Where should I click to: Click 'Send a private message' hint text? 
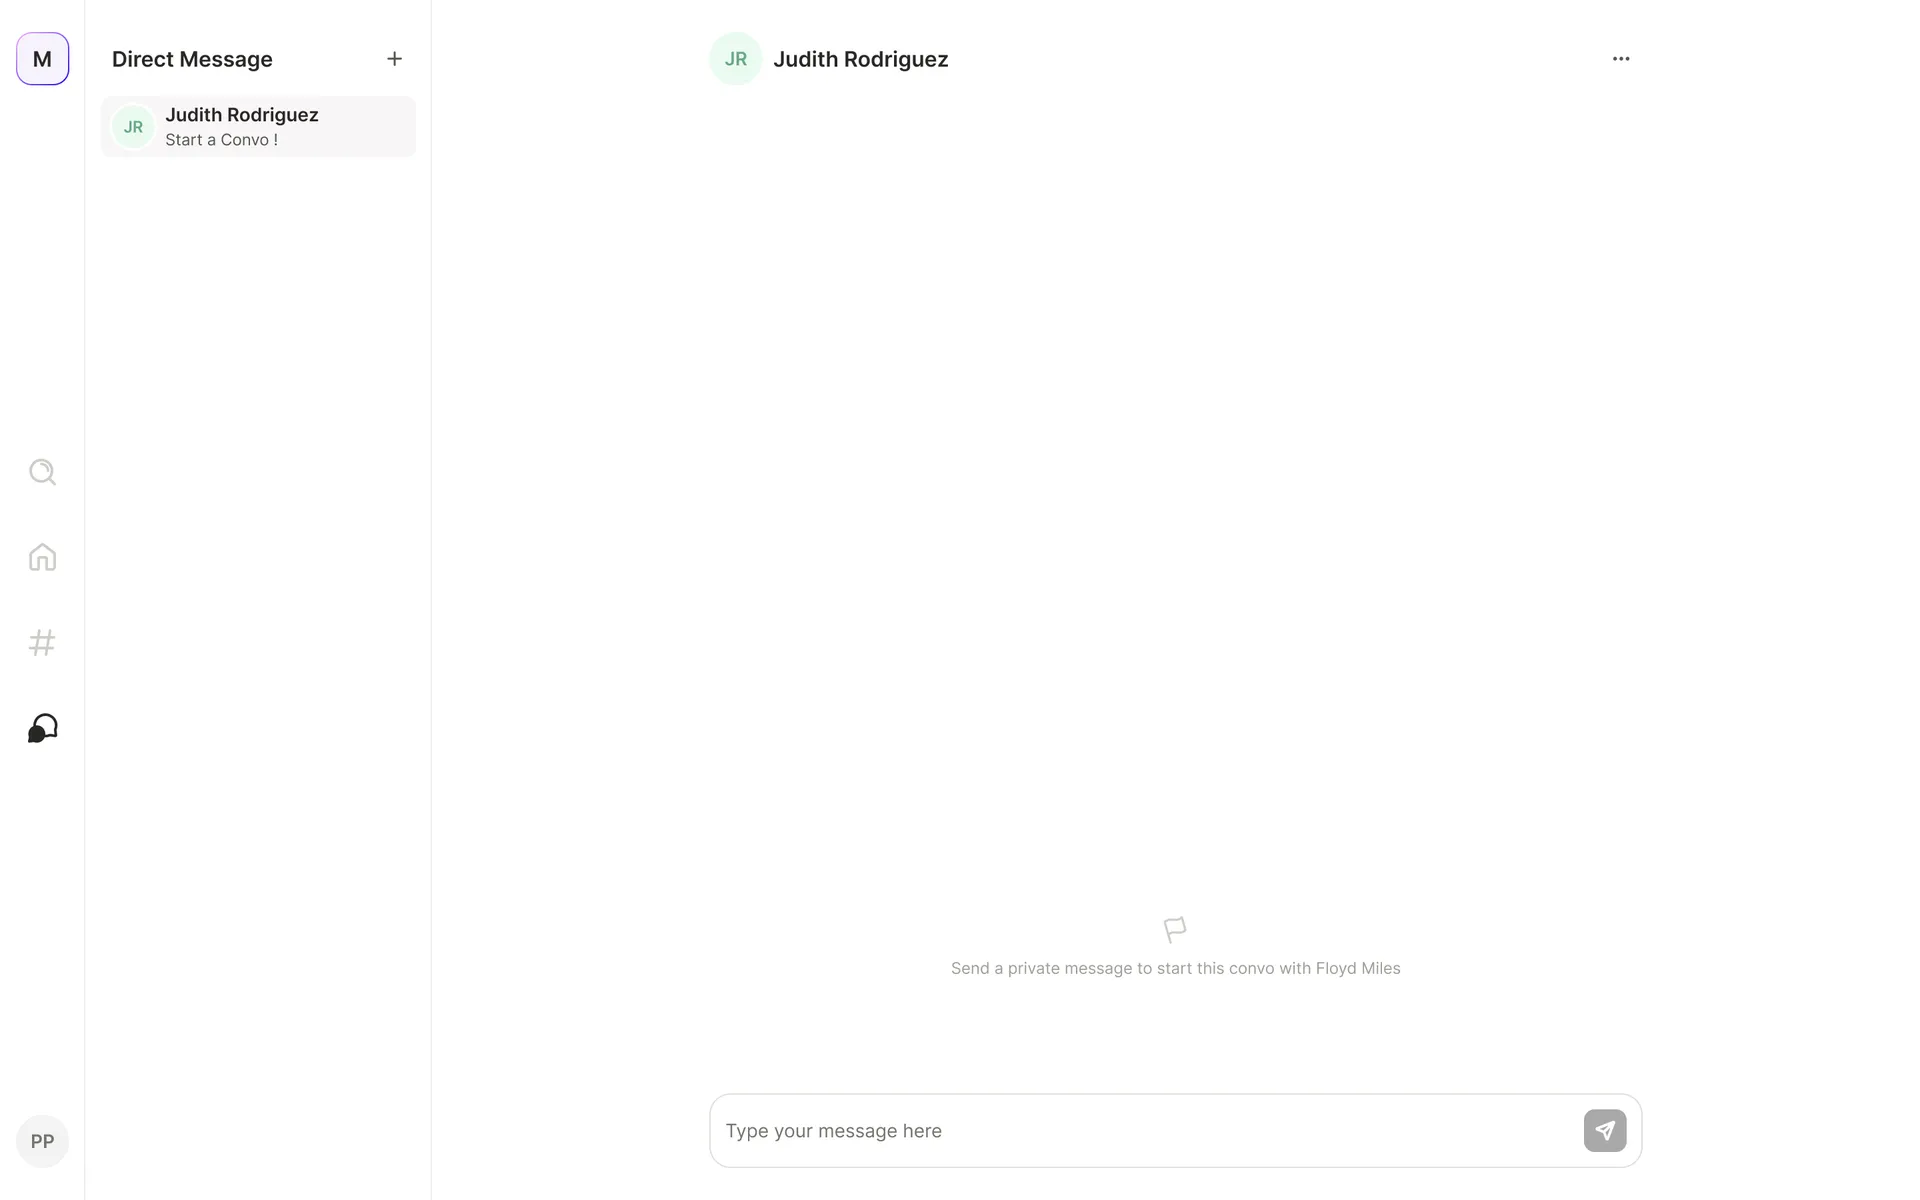(x=1176, y=968)
